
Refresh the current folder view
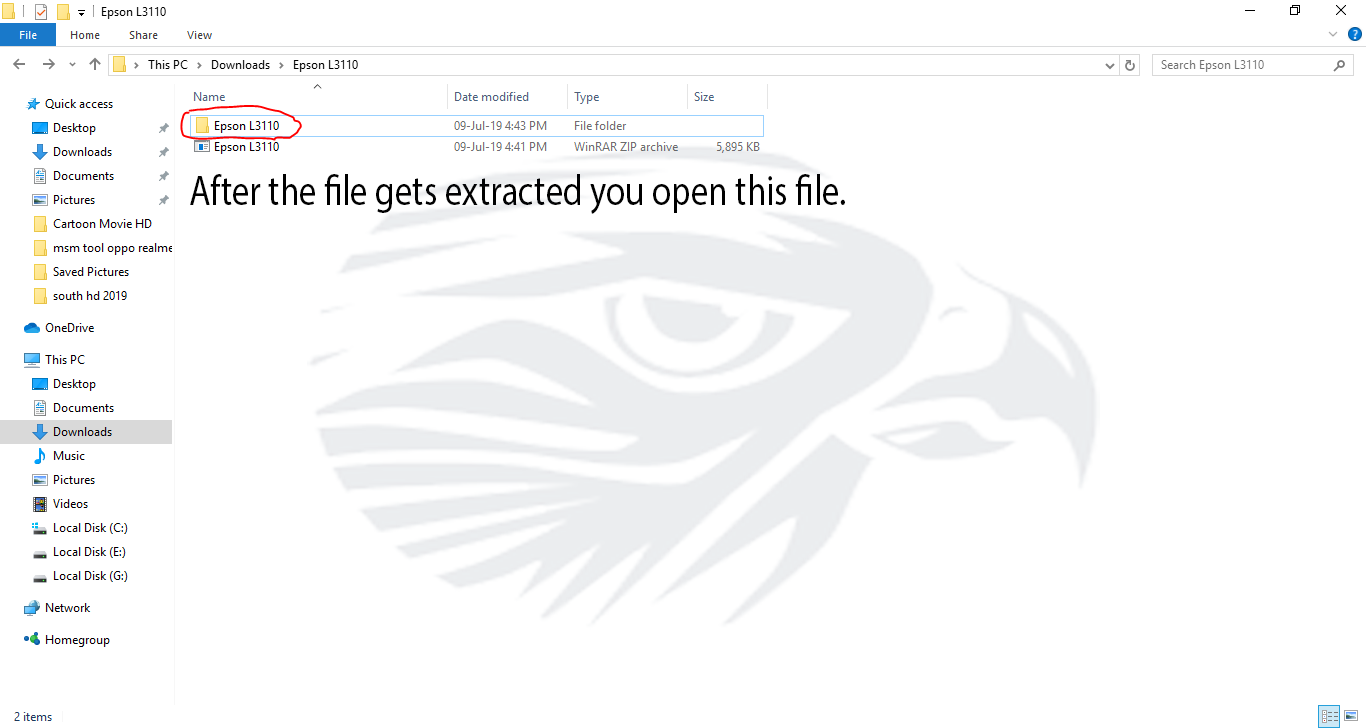[1130, 65]
